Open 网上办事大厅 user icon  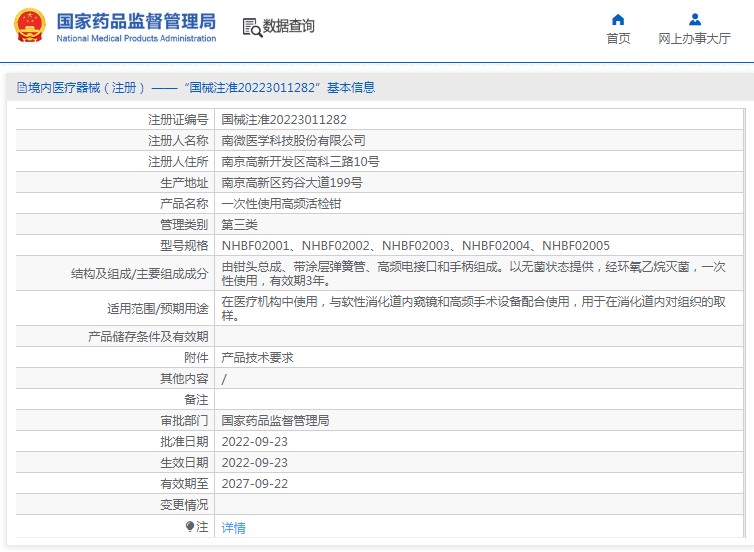[x=695, y=20]
